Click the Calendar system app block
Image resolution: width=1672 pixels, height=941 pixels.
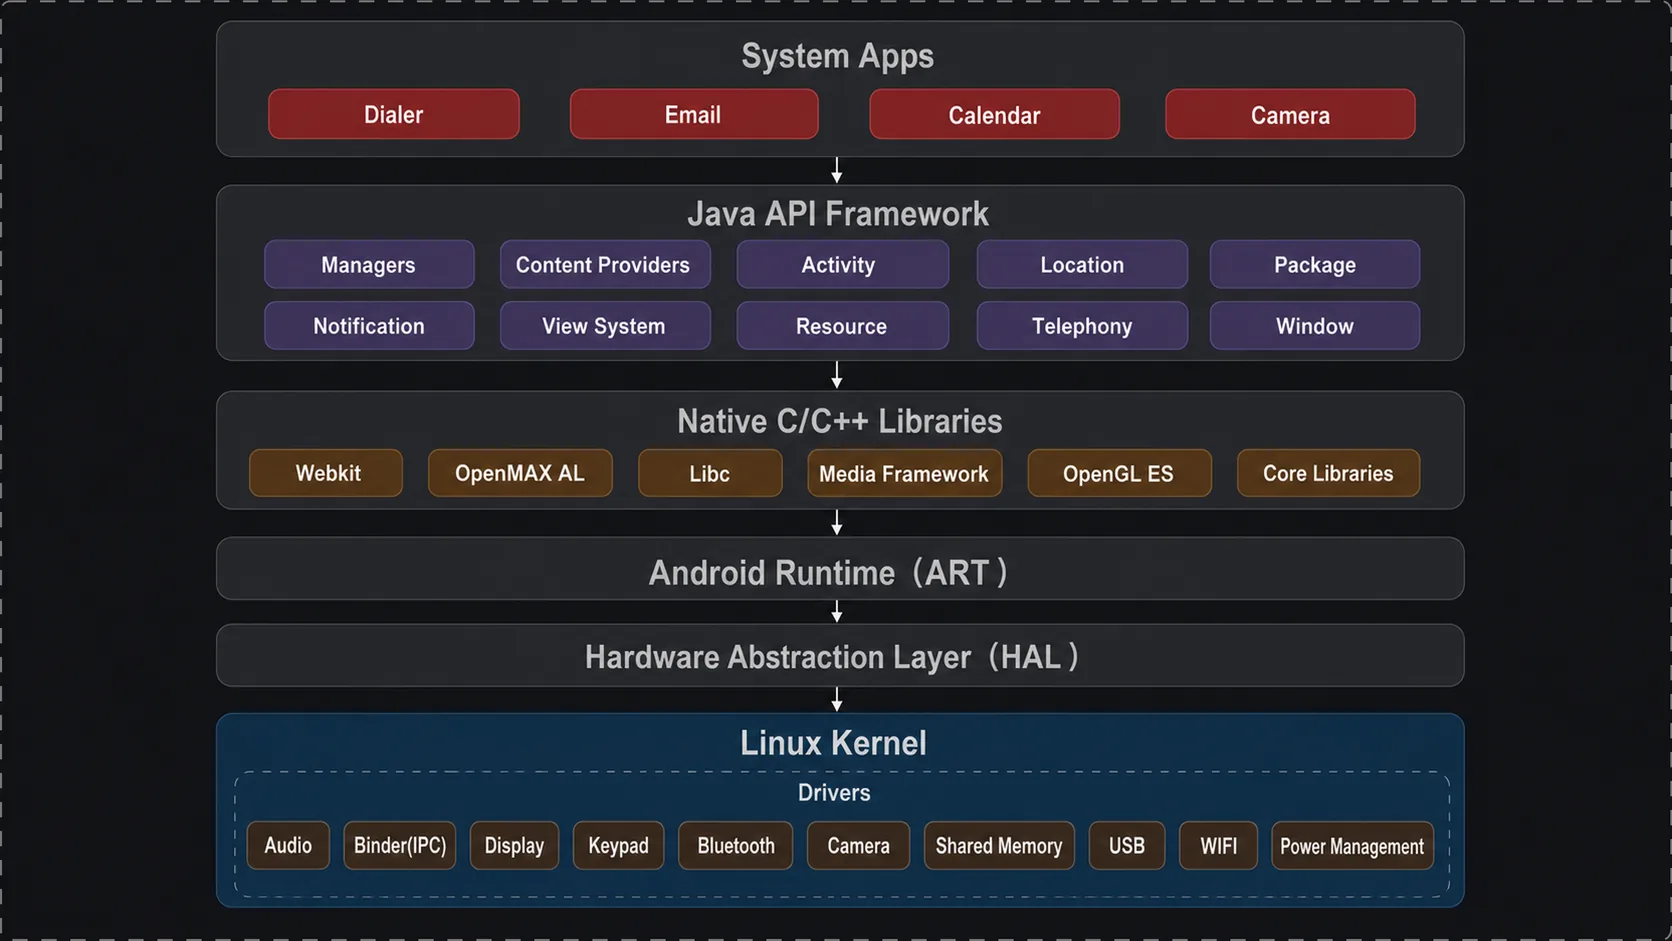994,114
